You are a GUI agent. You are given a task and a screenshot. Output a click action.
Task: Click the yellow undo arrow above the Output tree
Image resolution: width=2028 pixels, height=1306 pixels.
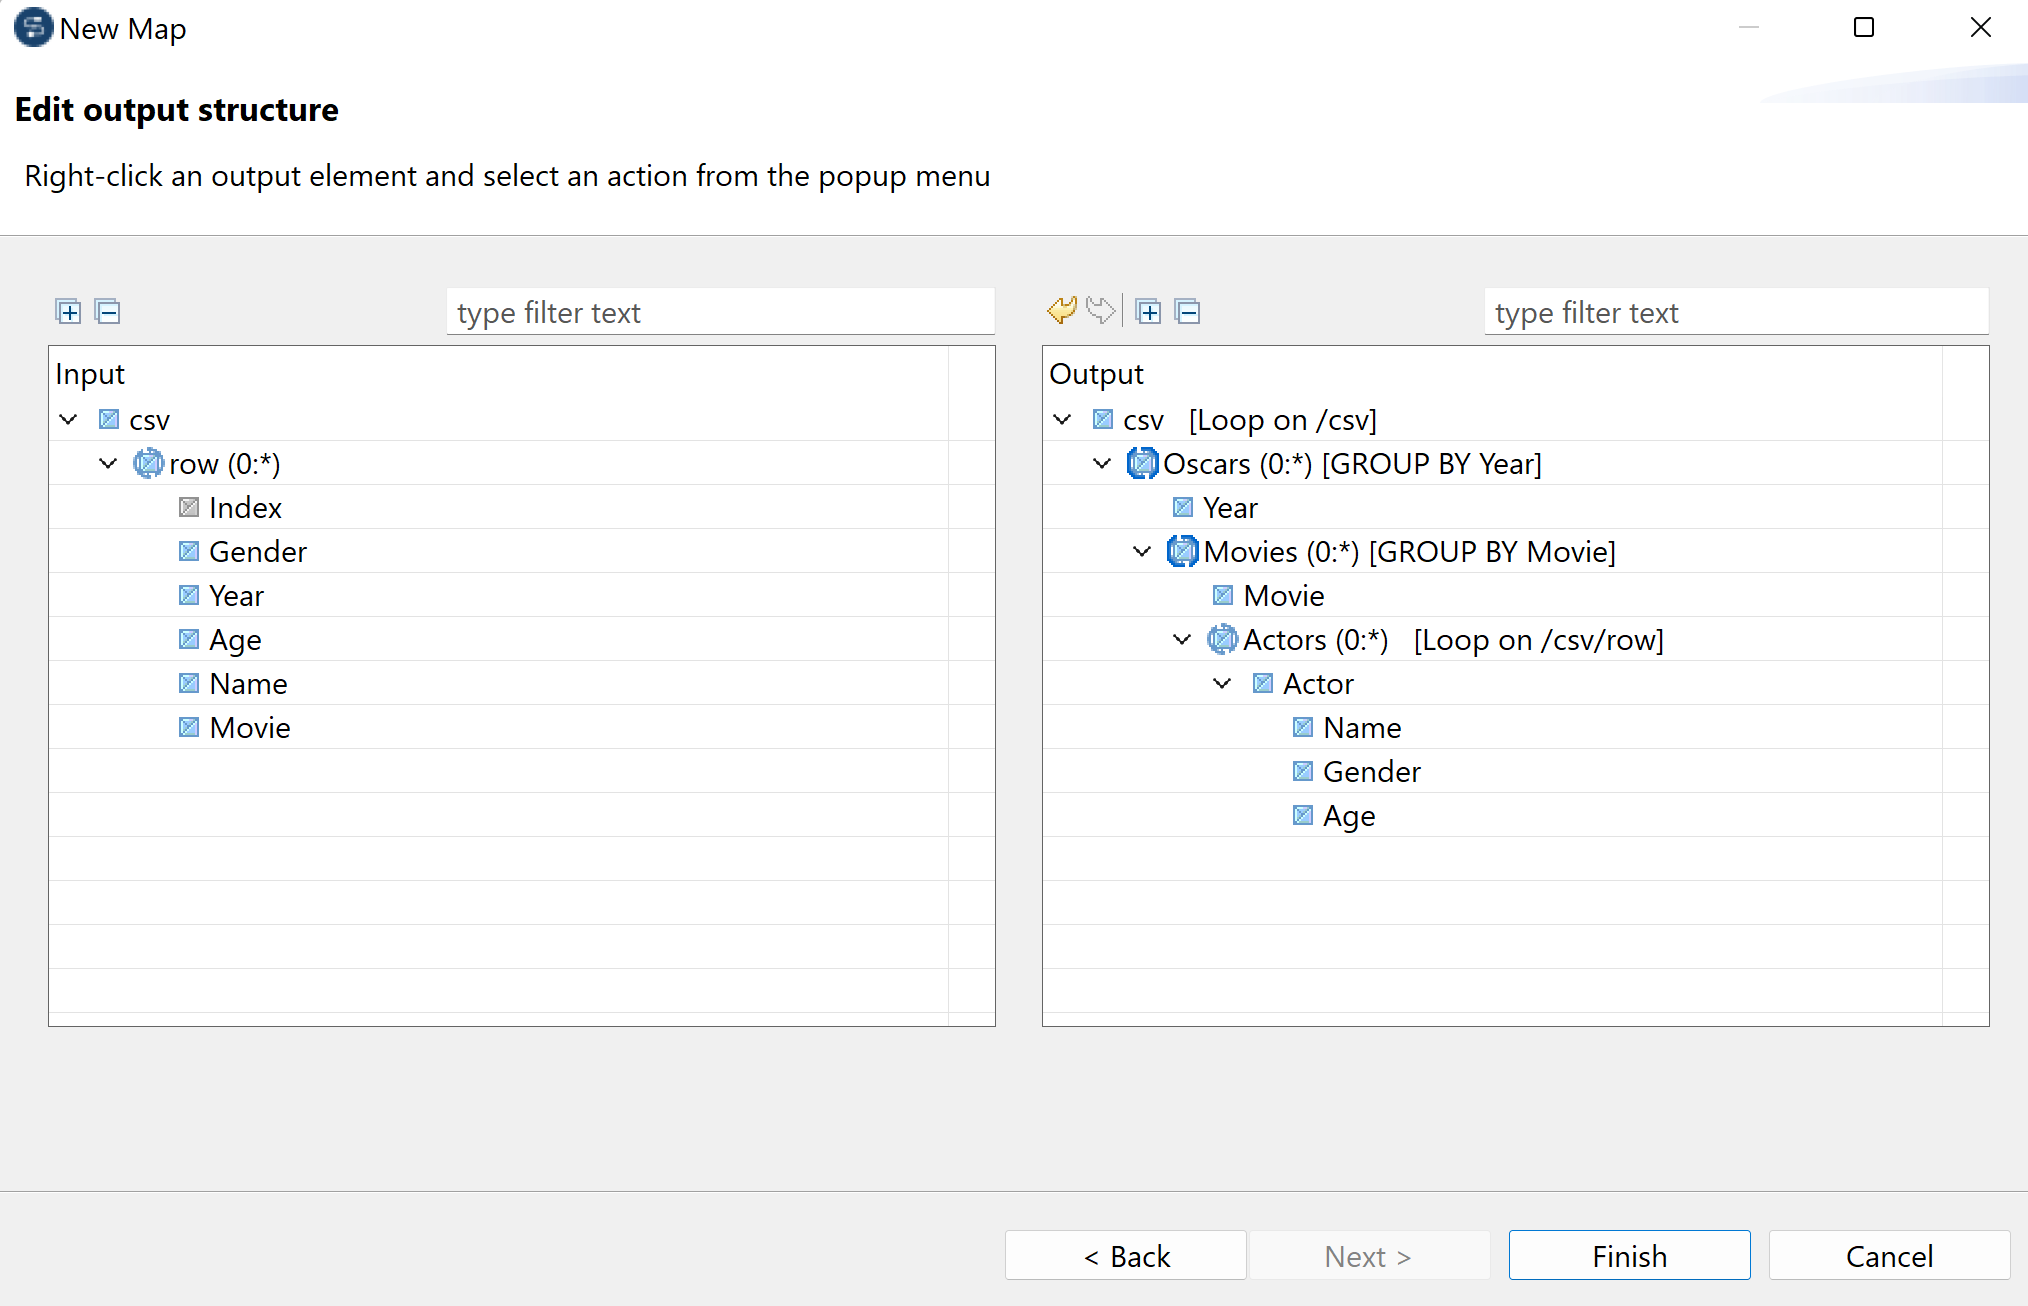(1062, 310)
